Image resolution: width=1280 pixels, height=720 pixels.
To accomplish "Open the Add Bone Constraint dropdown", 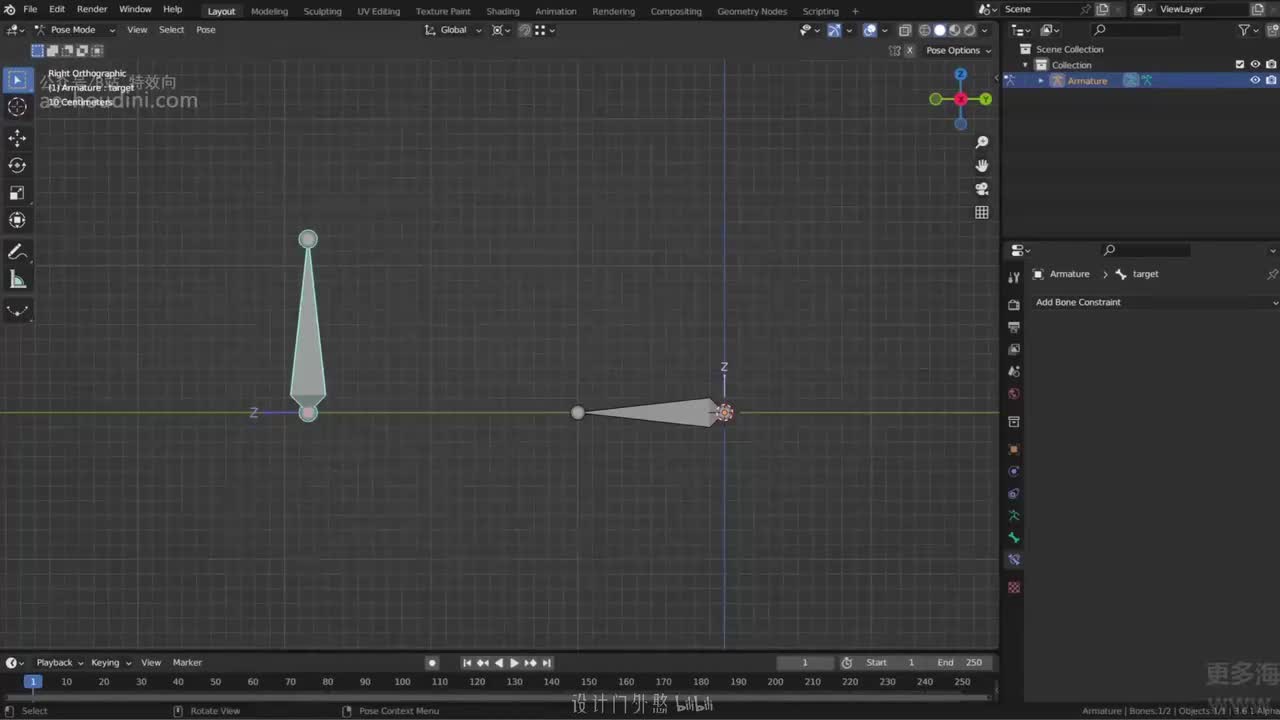I will tap(1155, 302).
